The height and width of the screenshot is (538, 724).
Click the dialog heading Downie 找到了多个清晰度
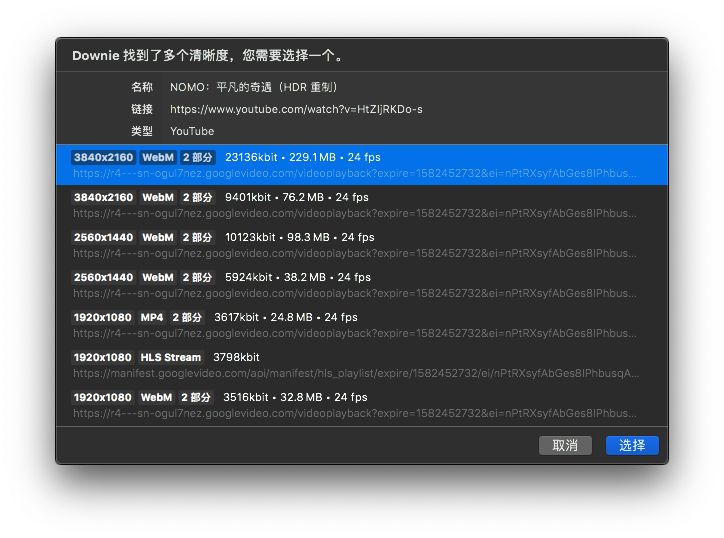[x=208, y=56]
